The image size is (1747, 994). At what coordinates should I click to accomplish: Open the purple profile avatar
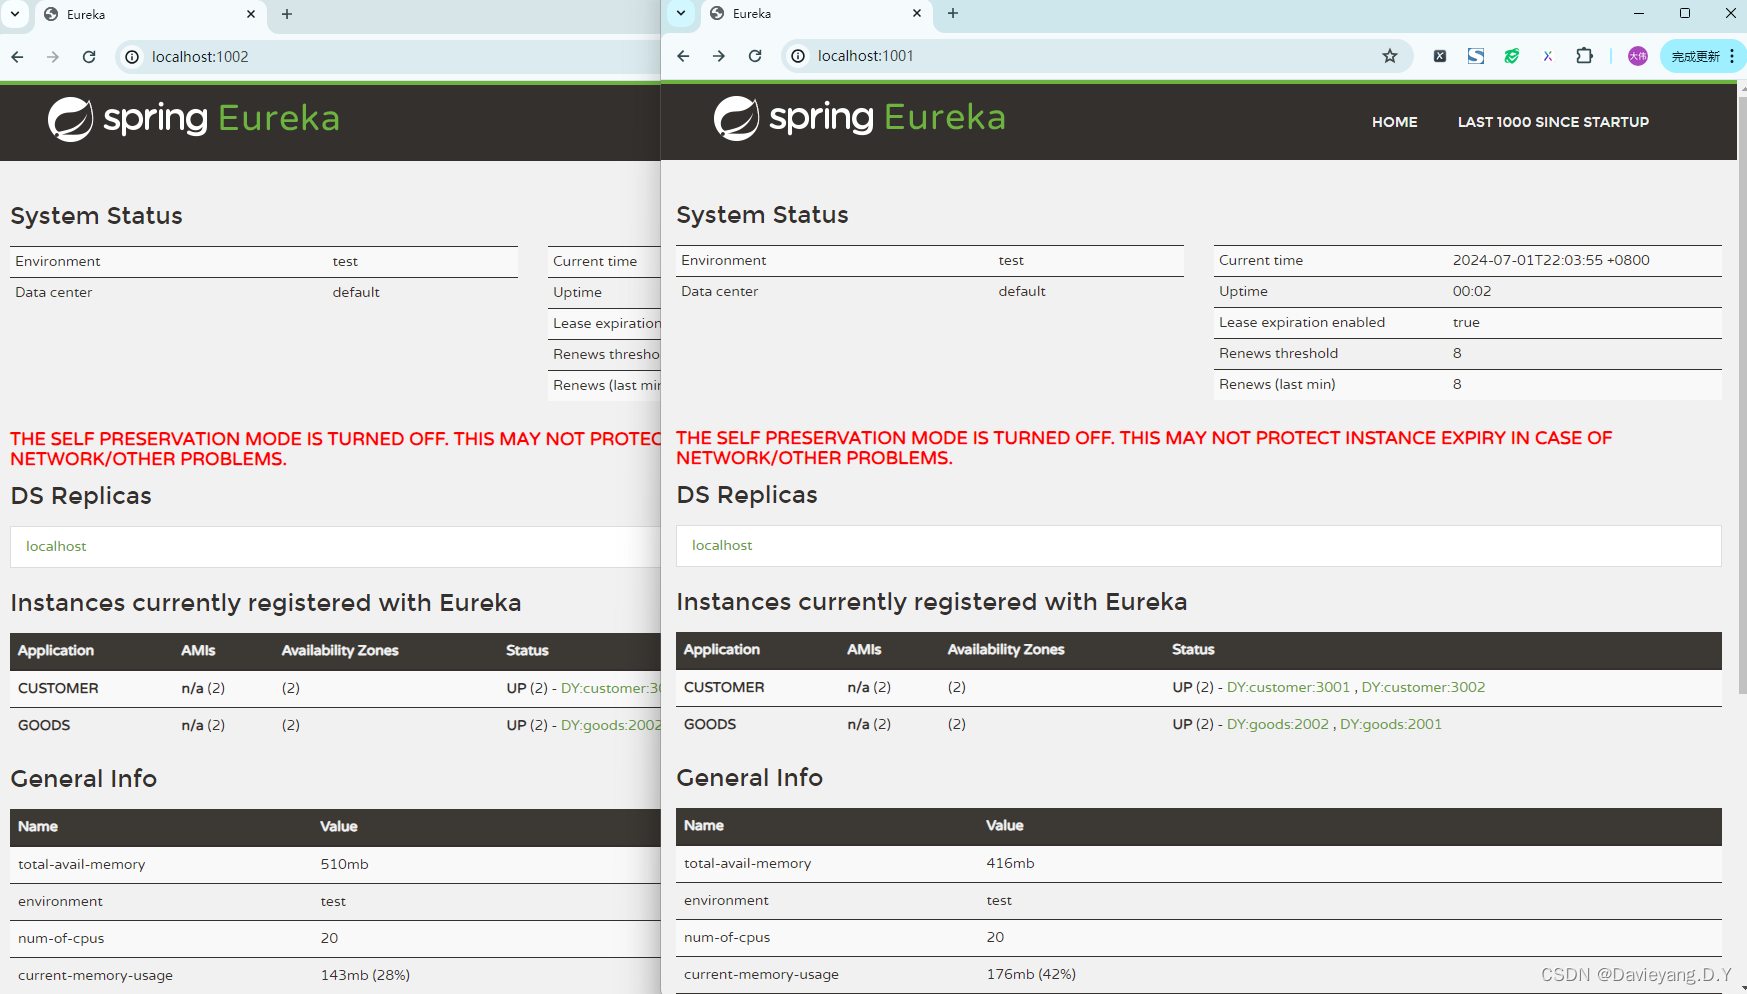pos(1638,56)
